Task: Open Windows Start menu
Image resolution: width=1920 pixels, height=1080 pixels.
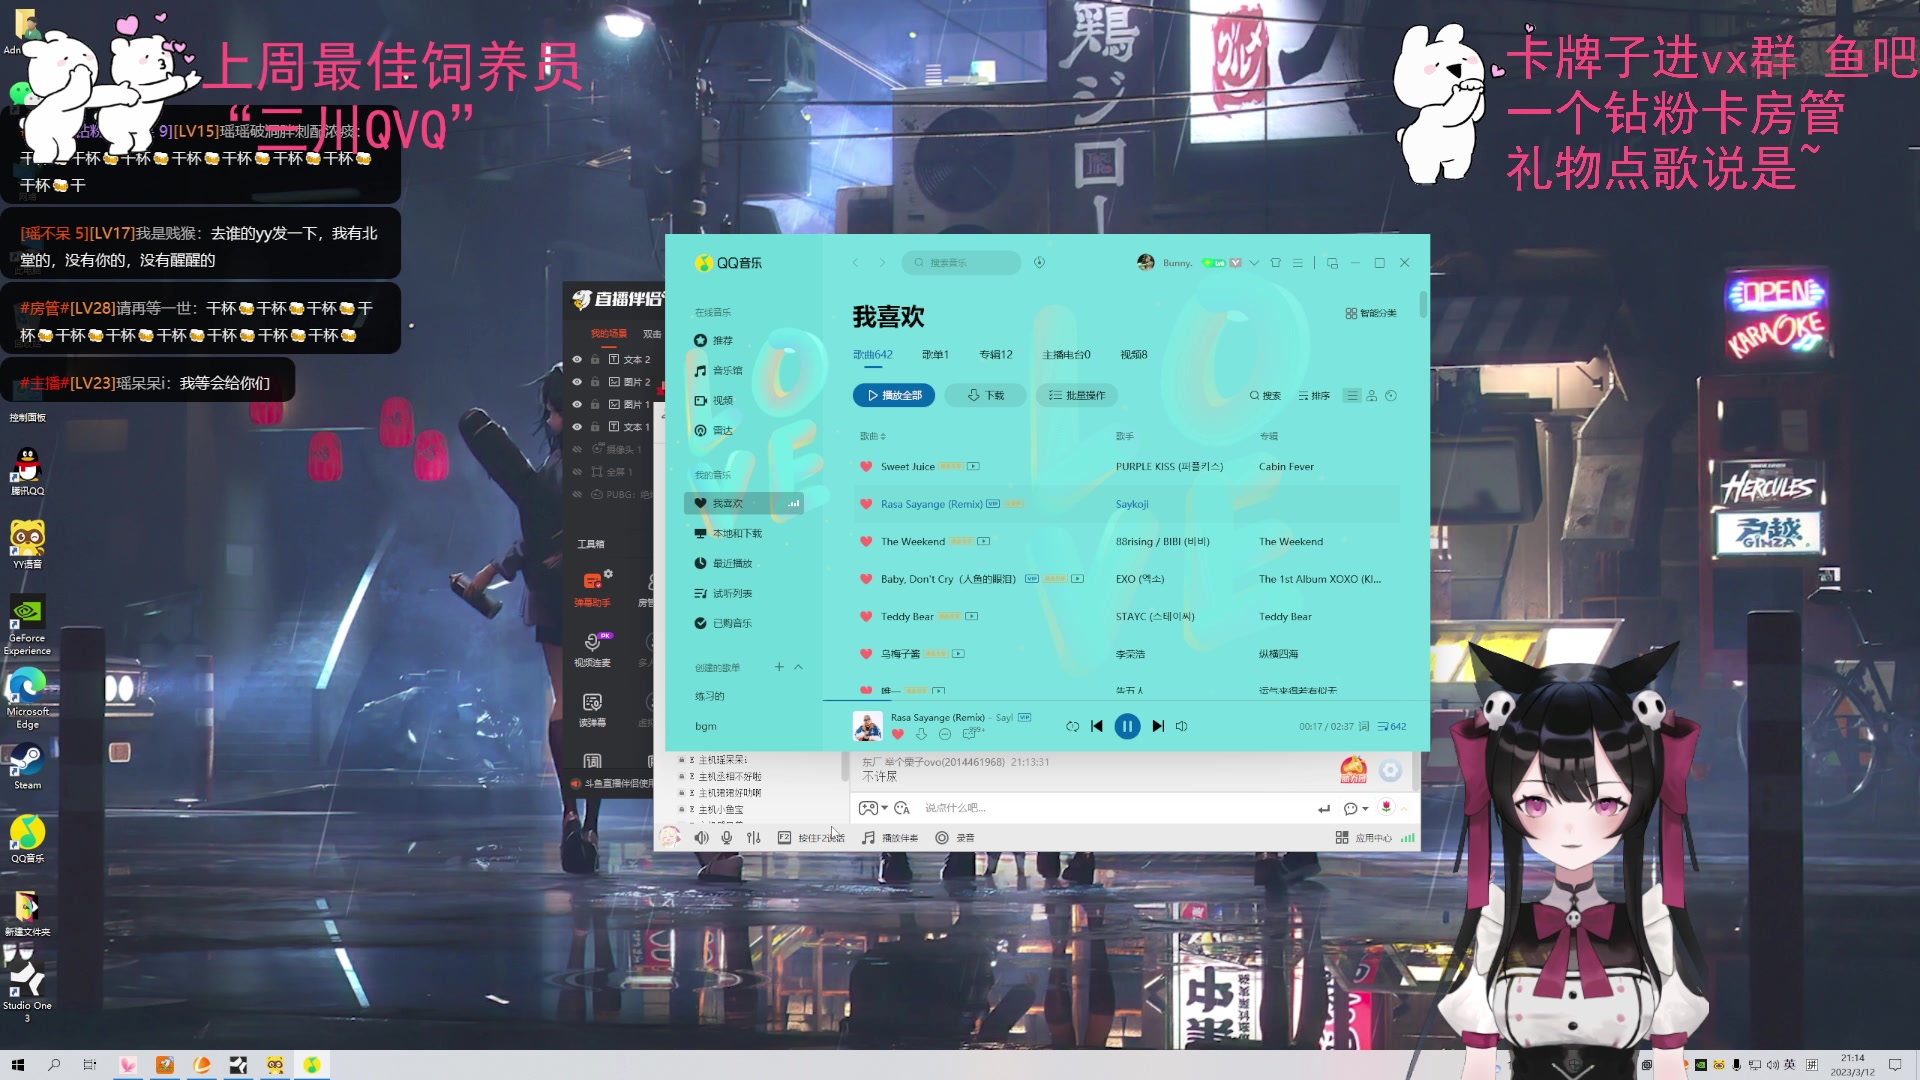Action: coord(17,1065)
